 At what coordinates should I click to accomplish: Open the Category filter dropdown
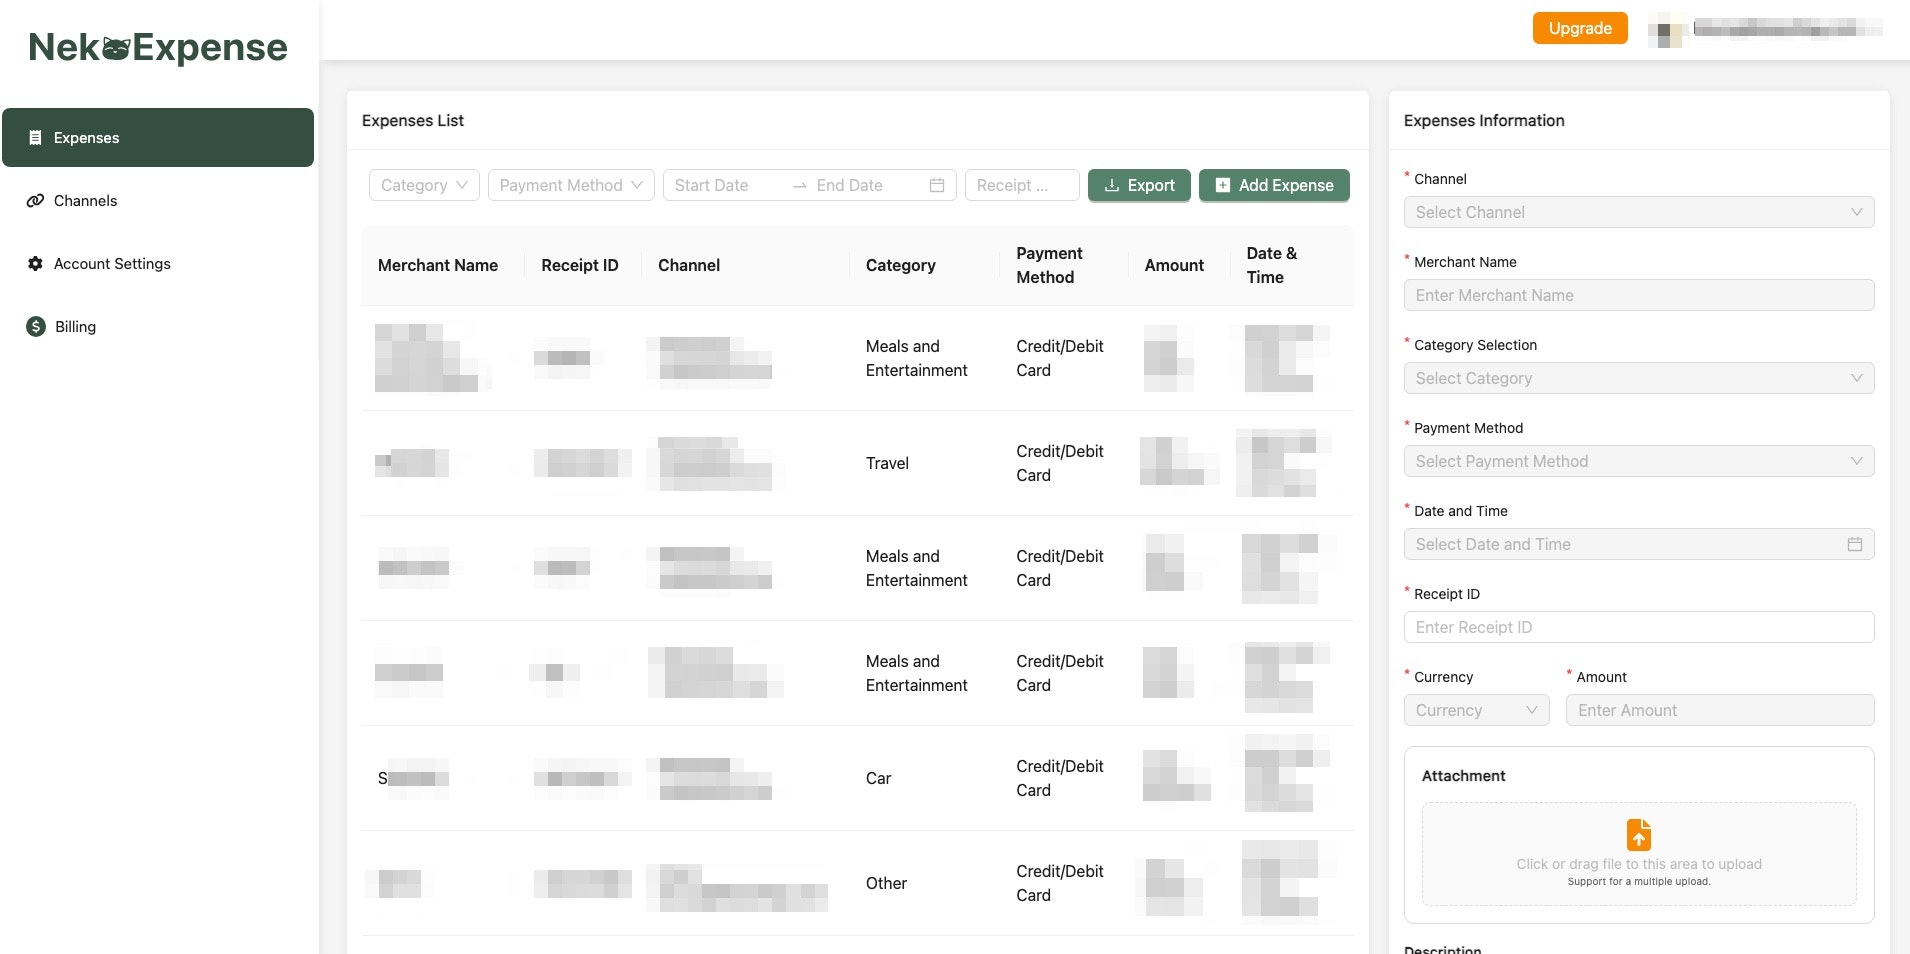424,185
